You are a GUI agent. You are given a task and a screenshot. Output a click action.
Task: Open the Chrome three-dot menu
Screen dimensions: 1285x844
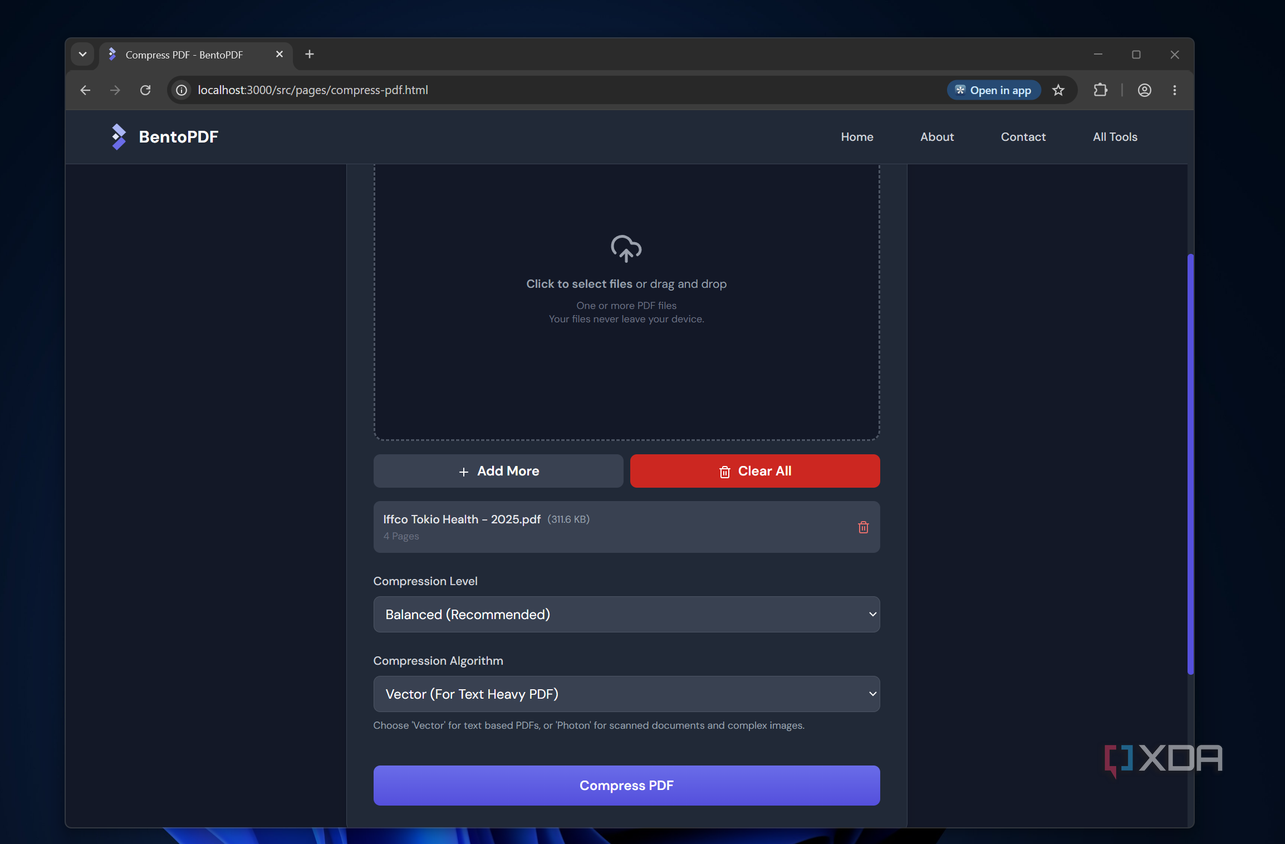pyautogui.click(x=1174, y=90)
